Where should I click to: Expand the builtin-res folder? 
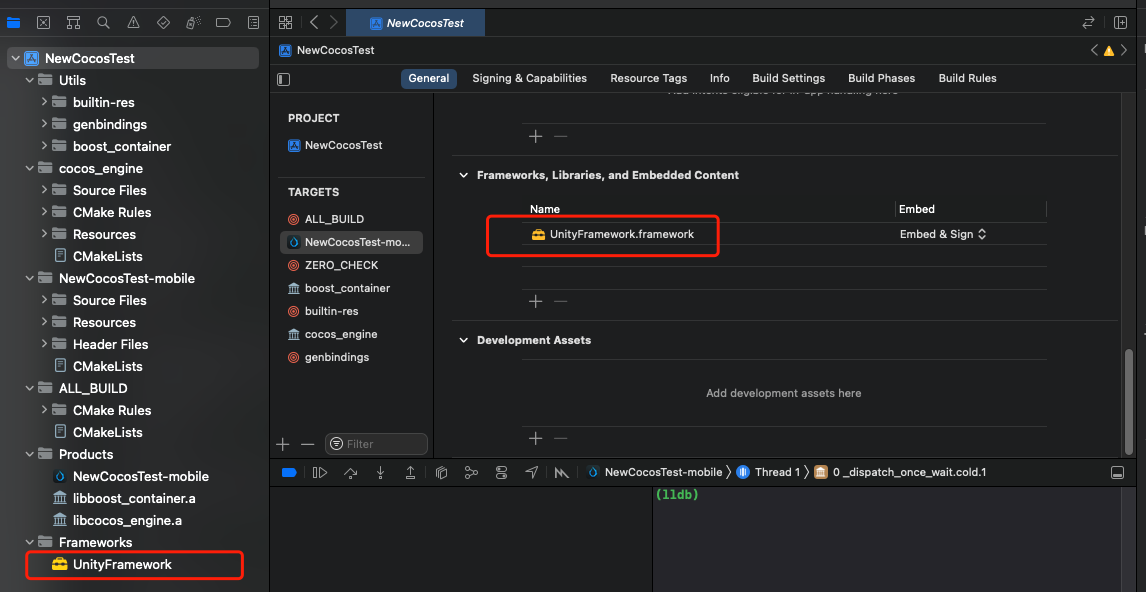coord(45,102)
